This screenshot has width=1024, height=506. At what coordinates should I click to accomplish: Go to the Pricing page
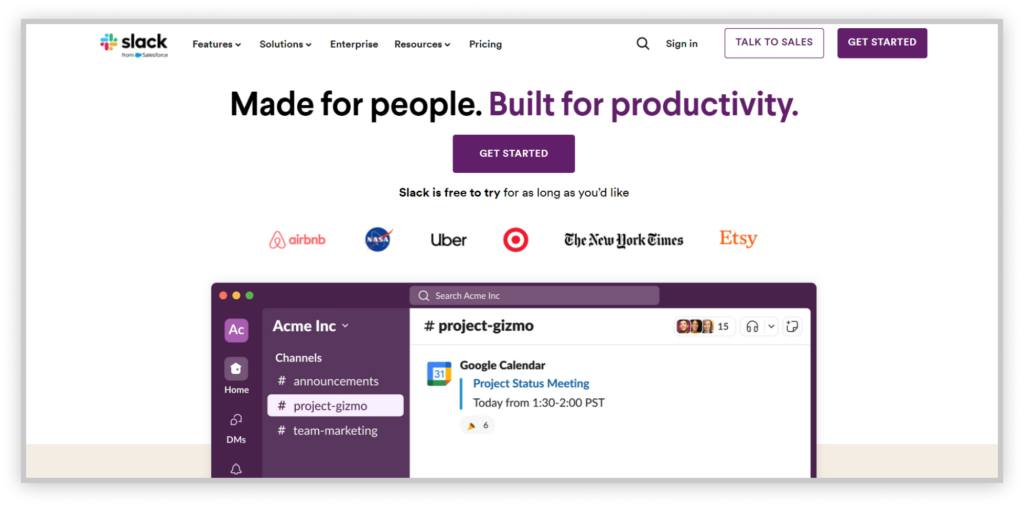[x=485, y=44]
